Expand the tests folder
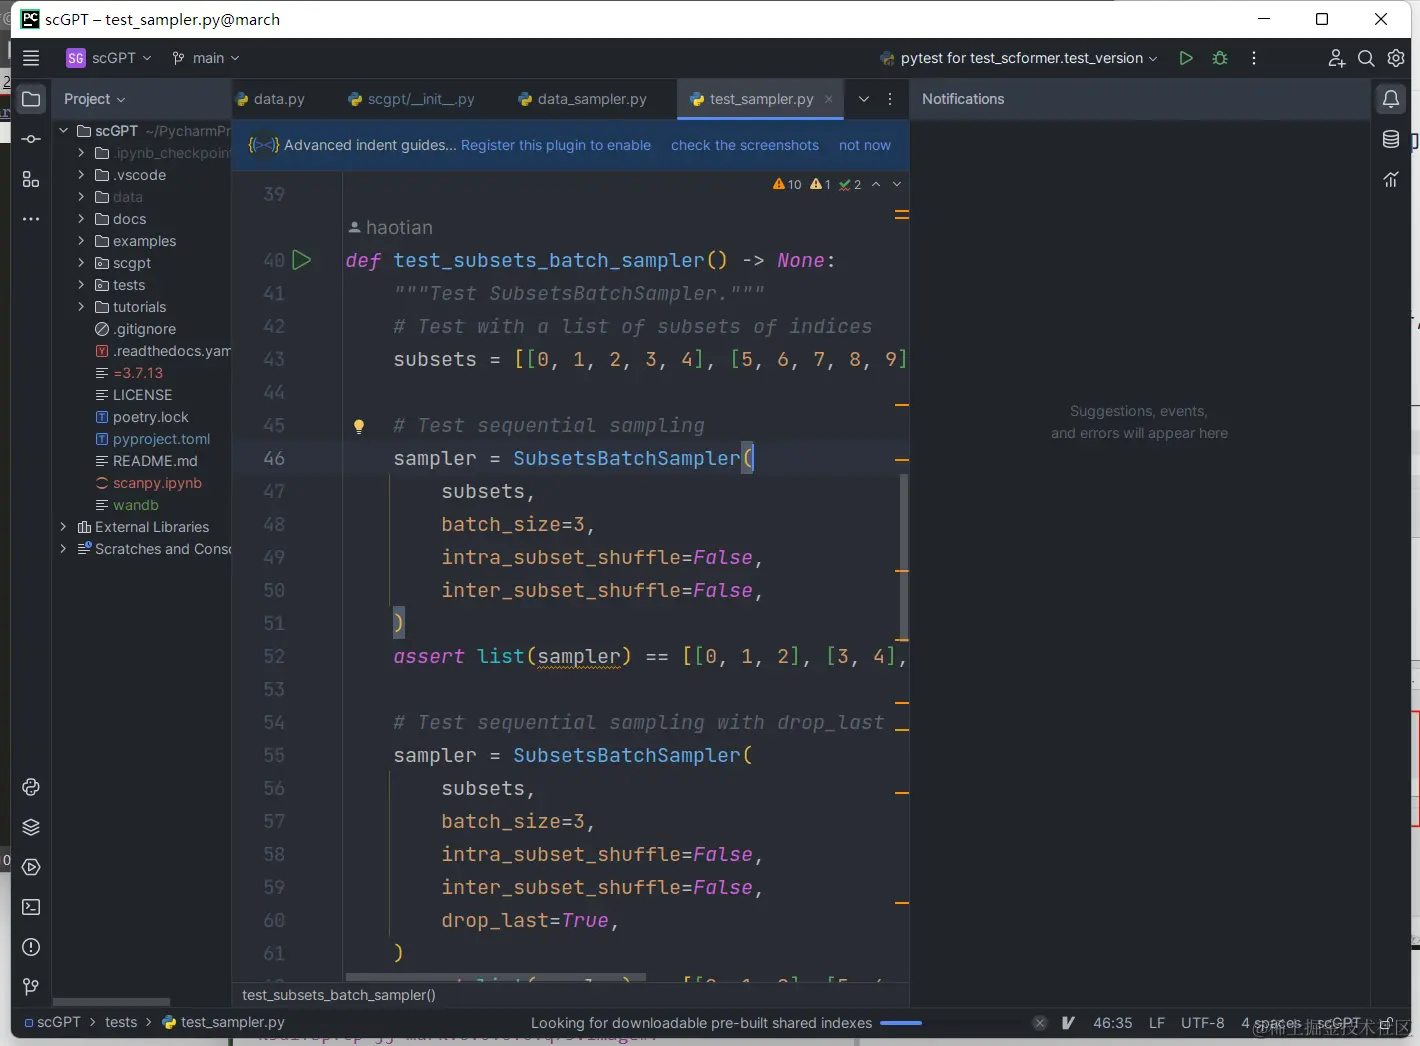Screen dimensions: 1420x1046 tap(81, 285)
